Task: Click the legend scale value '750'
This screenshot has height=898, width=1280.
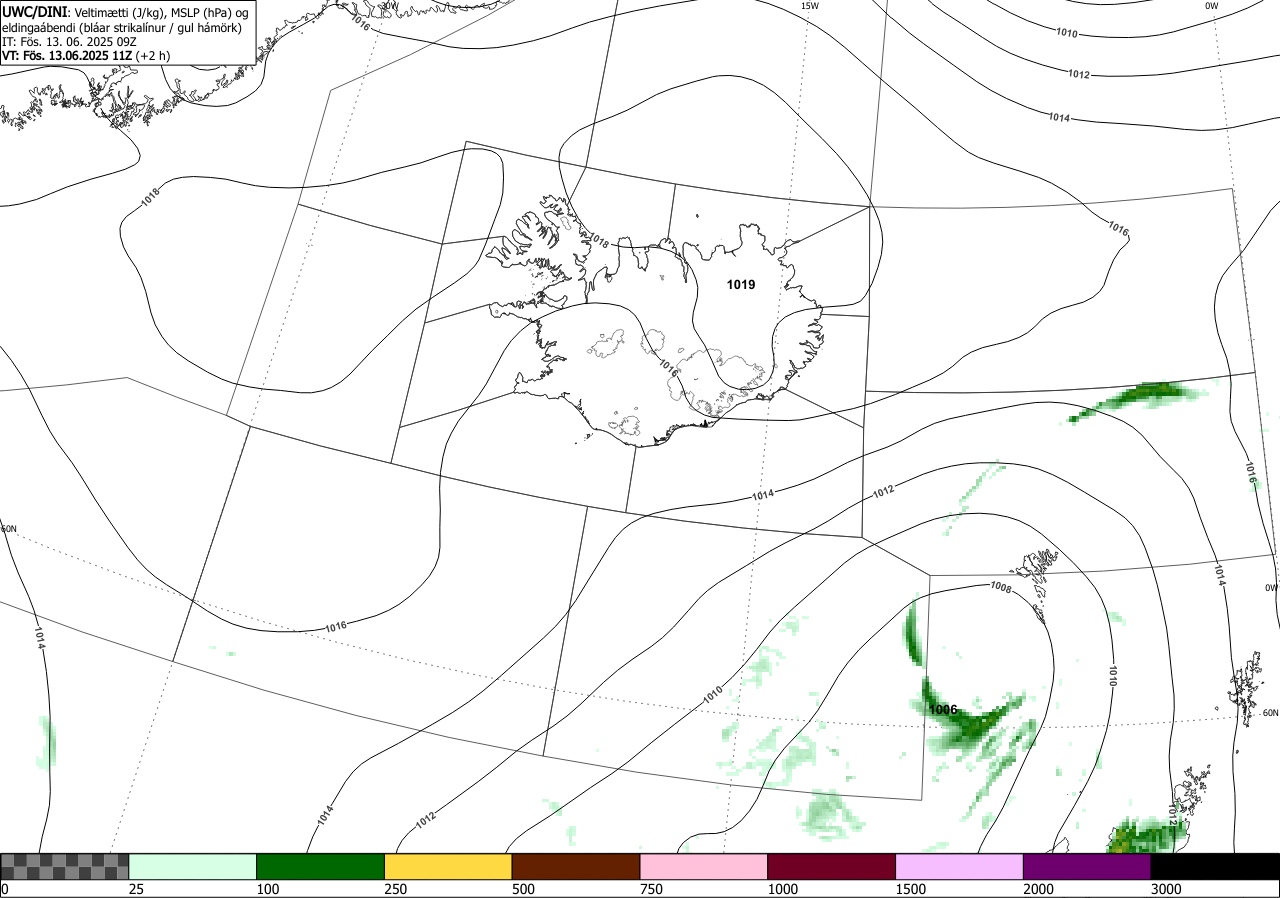Action: [651, 889]
